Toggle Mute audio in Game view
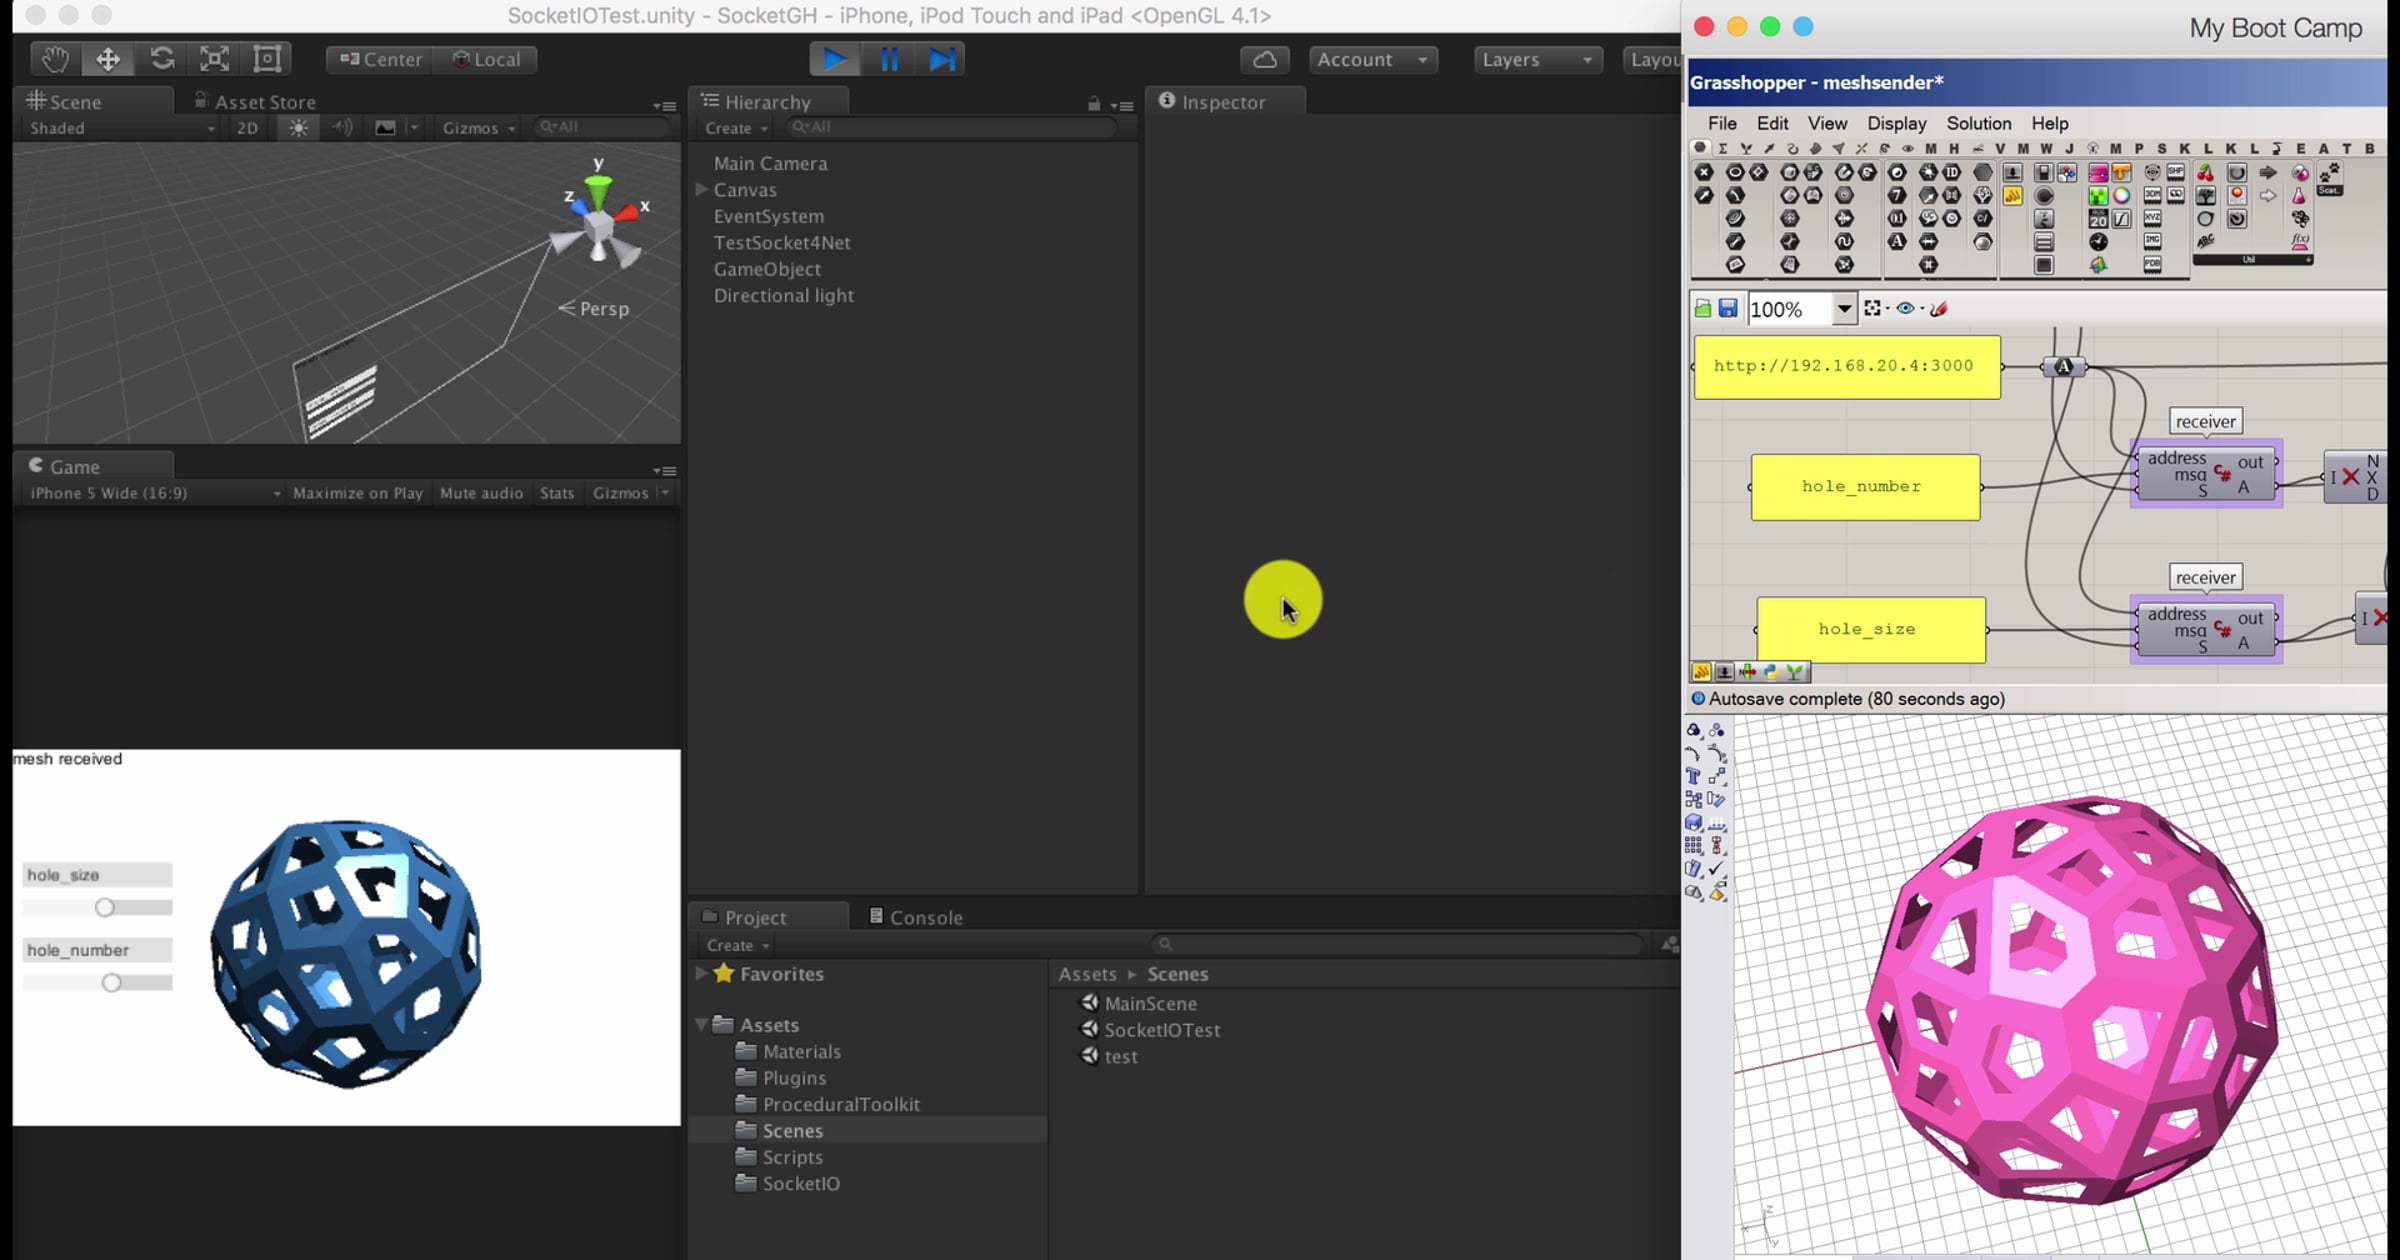This screenshot has height=1260, width=2400. (482, 493)
